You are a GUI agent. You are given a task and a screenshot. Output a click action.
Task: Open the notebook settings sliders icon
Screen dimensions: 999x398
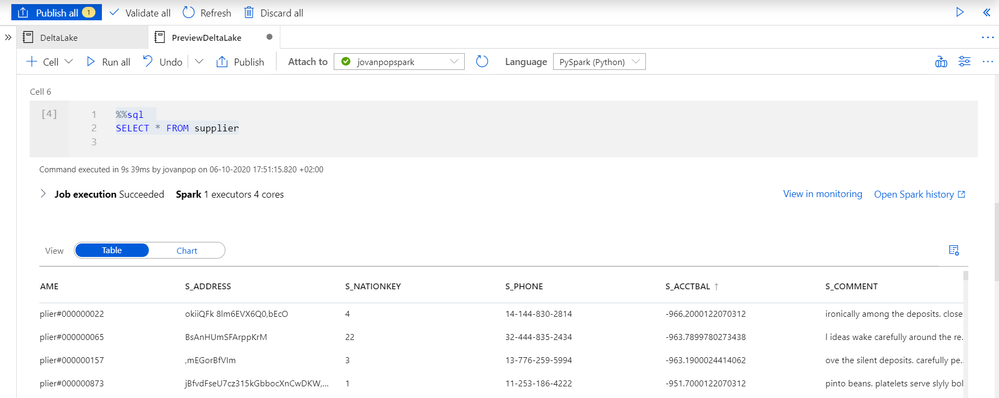point(965,62)
